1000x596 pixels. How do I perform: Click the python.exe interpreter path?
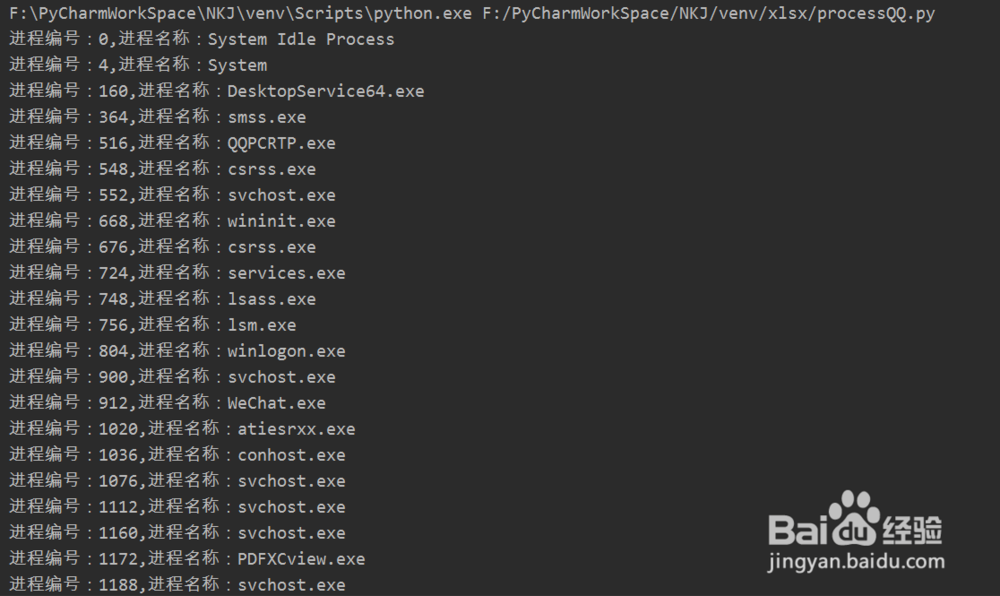[240, 13]
